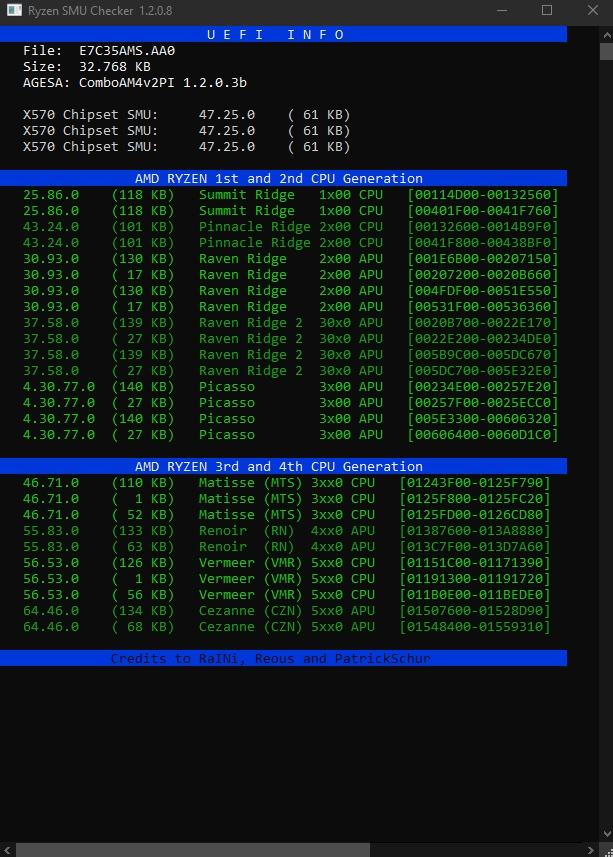
Task: Click the vertical scrollbar down arrow
Action: click(x=606, y=833)
